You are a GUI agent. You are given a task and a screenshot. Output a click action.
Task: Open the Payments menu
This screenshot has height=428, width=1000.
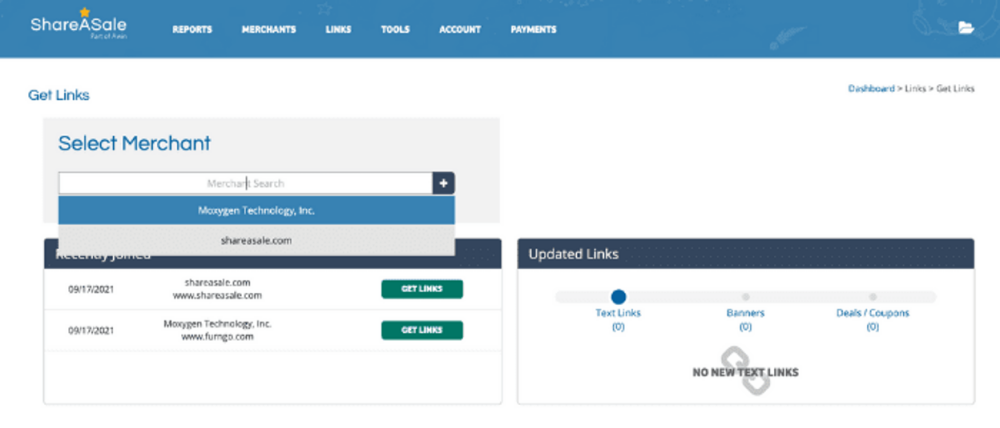(533, 30)
